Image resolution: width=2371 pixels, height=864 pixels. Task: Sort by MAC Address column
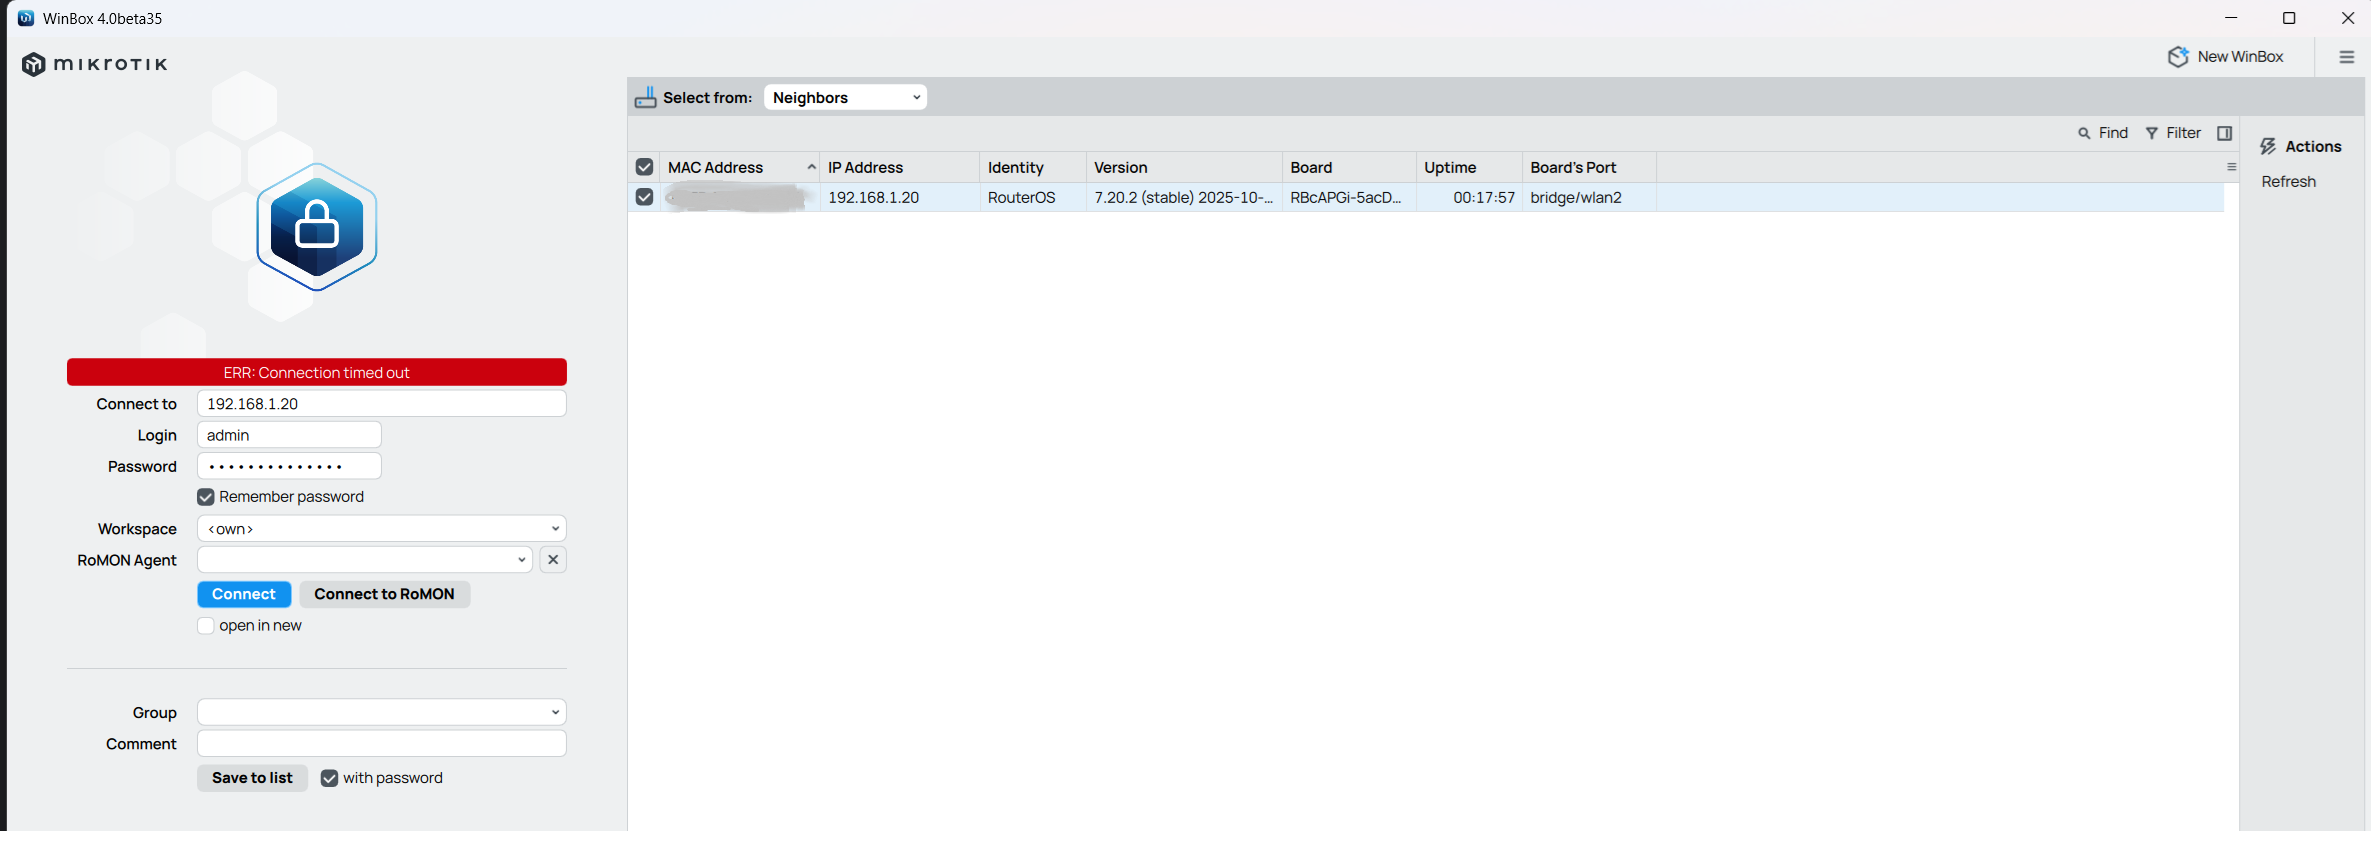pos(740,167)
